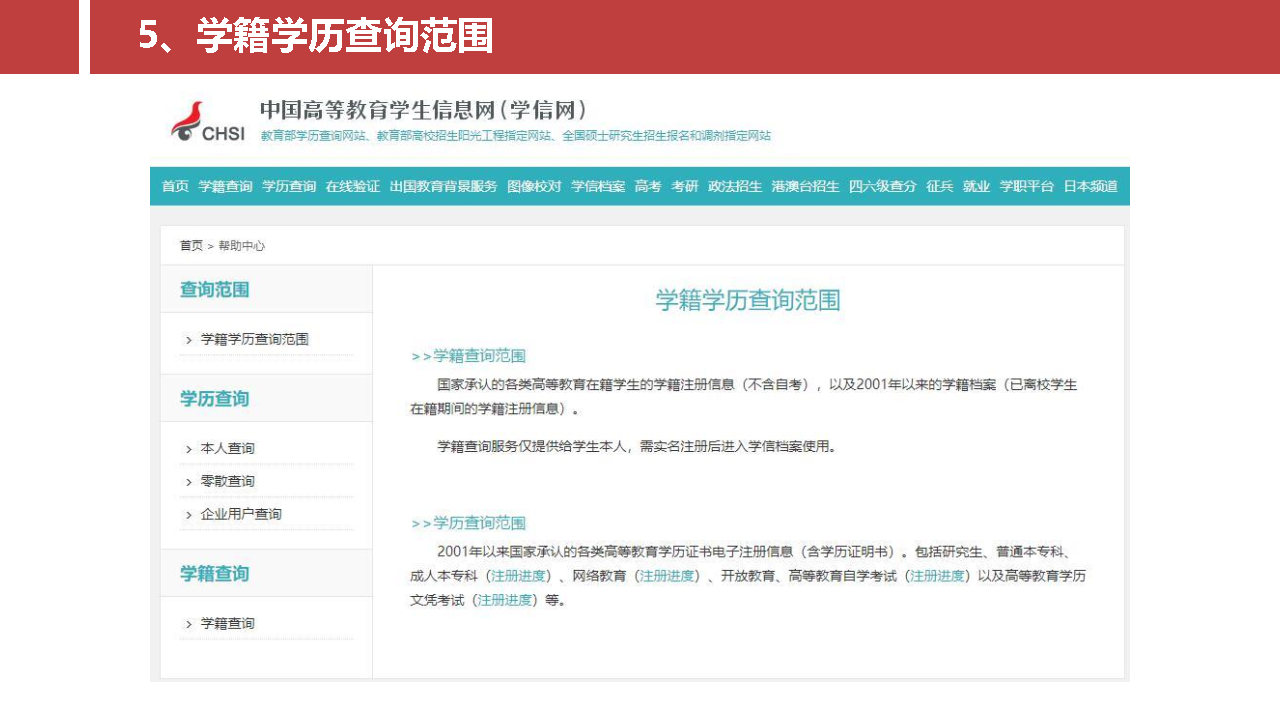The height and width of the screenshot is (720, 1280).
Task: Click 注册进度 link after 高等教育自学考试
Action: click(937, 576)
